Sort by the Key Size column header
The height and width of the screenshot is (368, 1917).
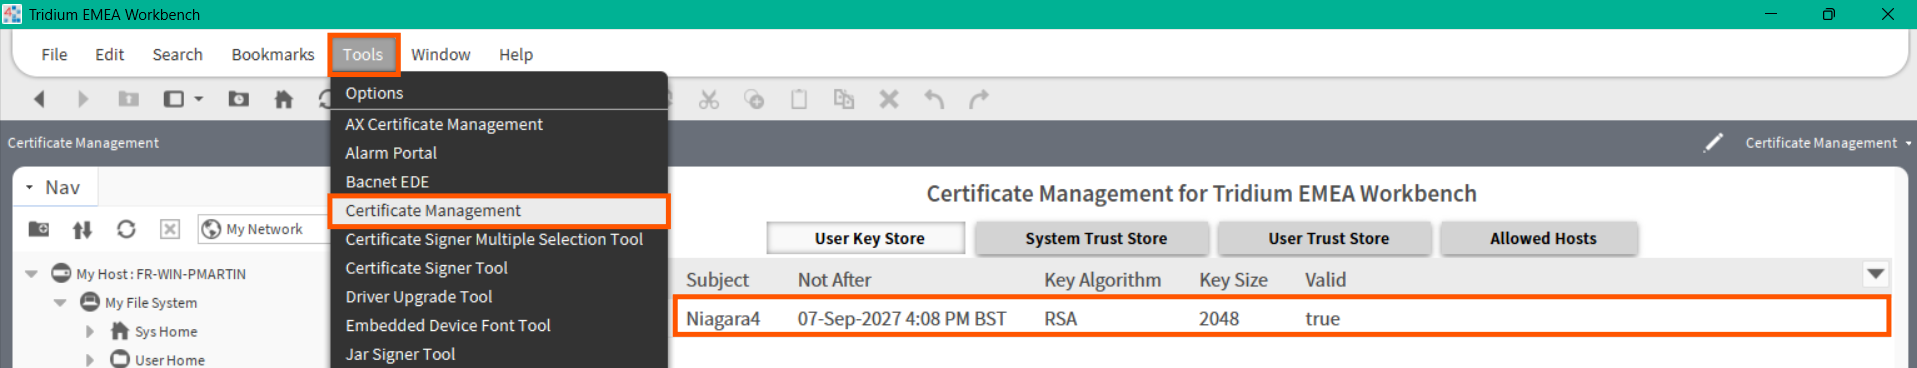1233,280
